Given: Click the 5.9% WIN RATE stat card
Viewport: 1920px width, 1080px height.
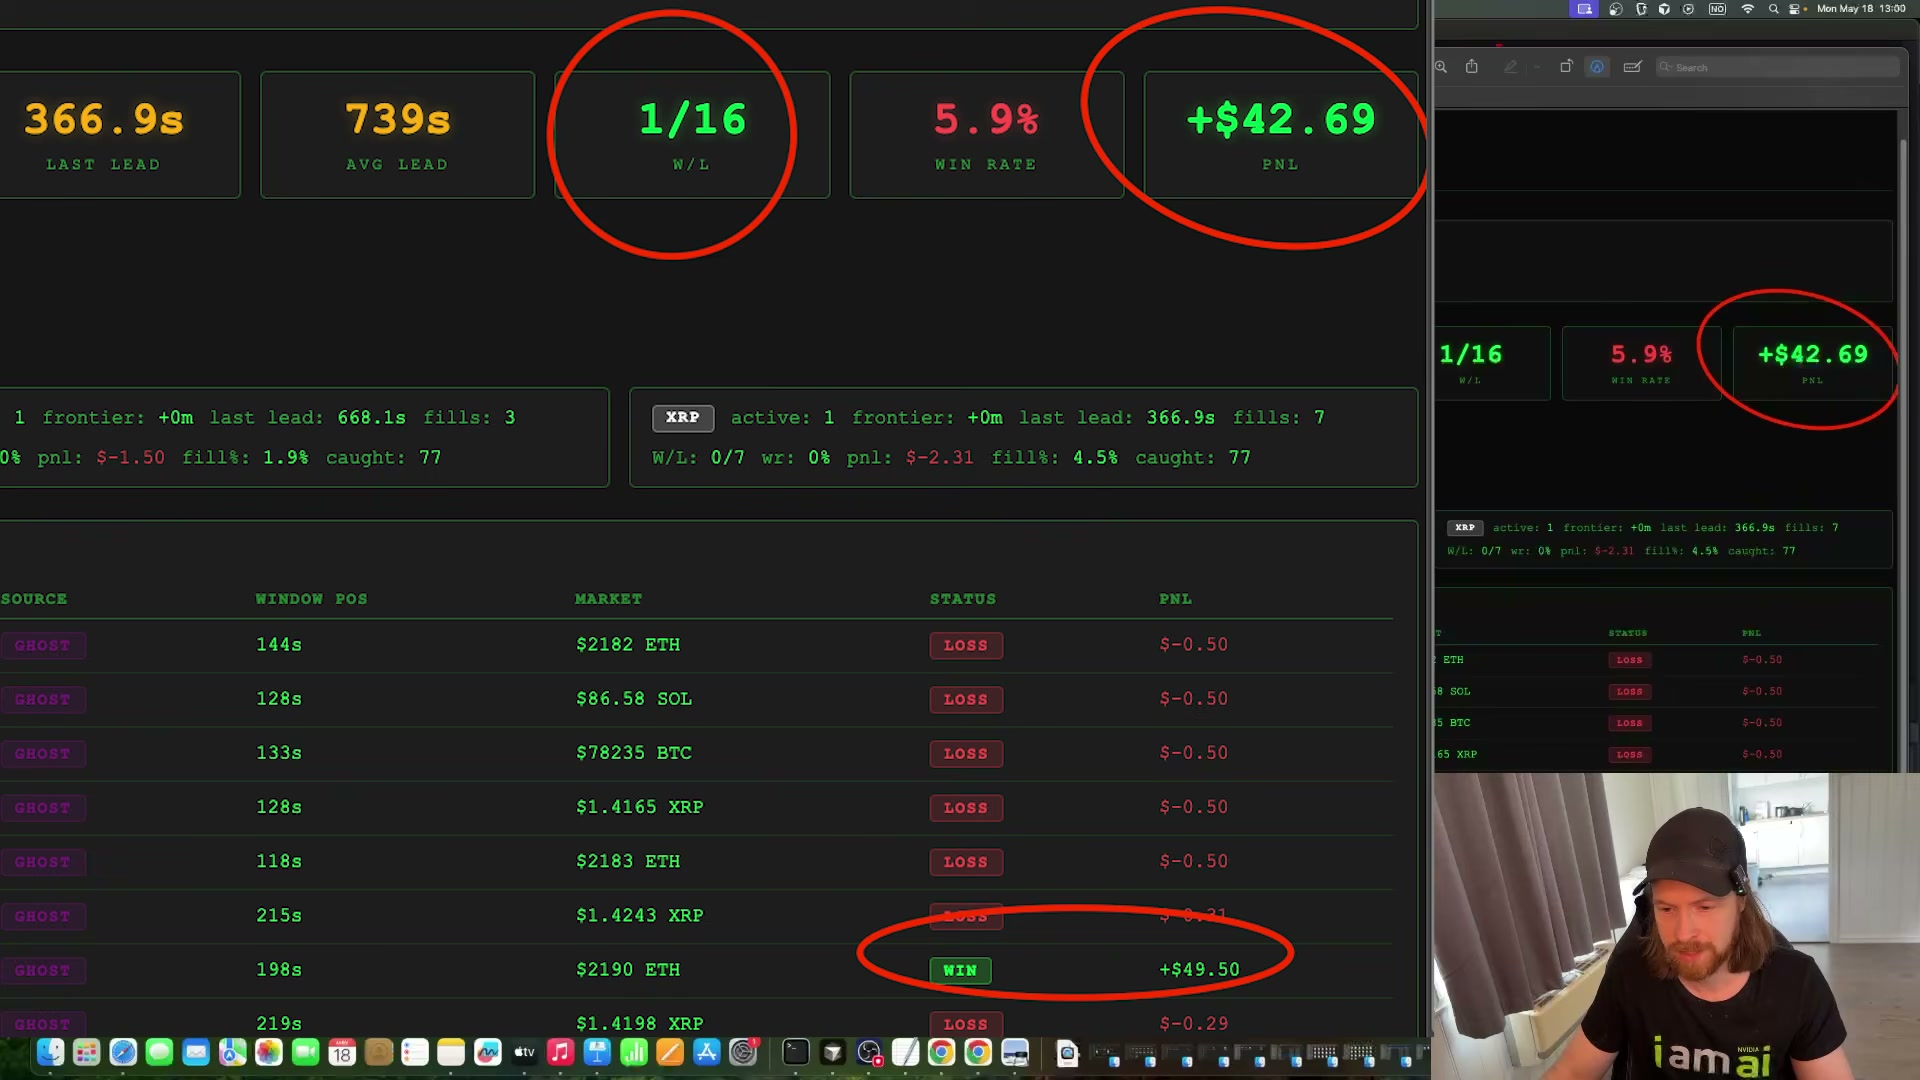Looking at the screenshot, I should [987, 134].
